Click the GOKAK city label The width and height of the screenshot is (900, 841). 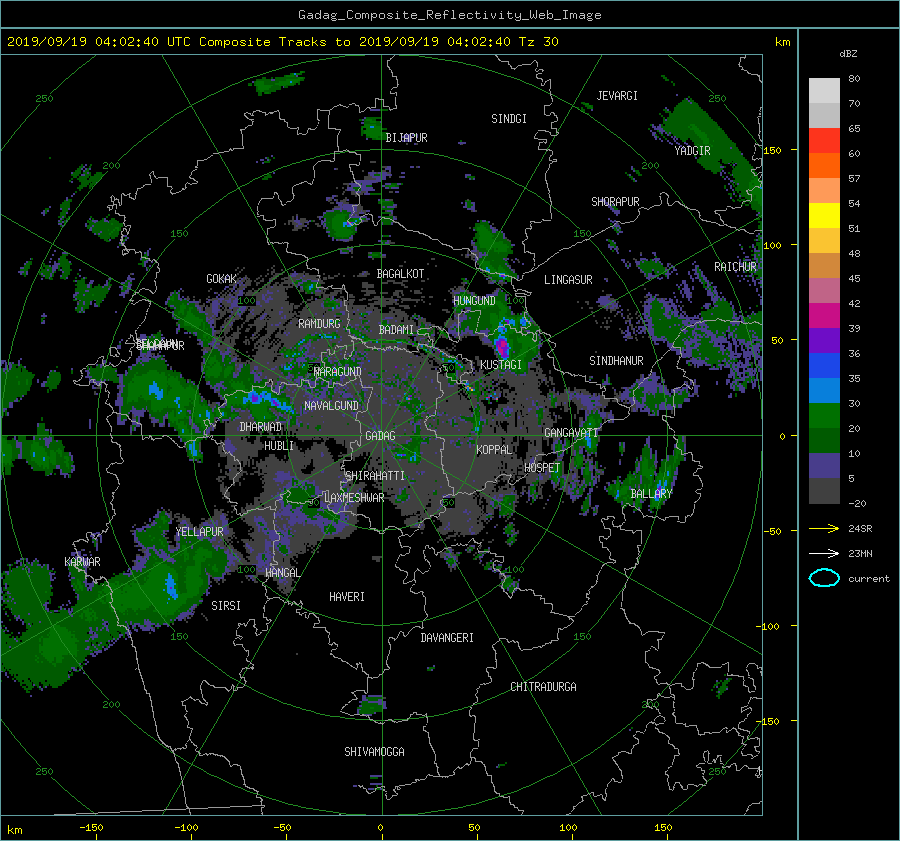click(221, 279)
